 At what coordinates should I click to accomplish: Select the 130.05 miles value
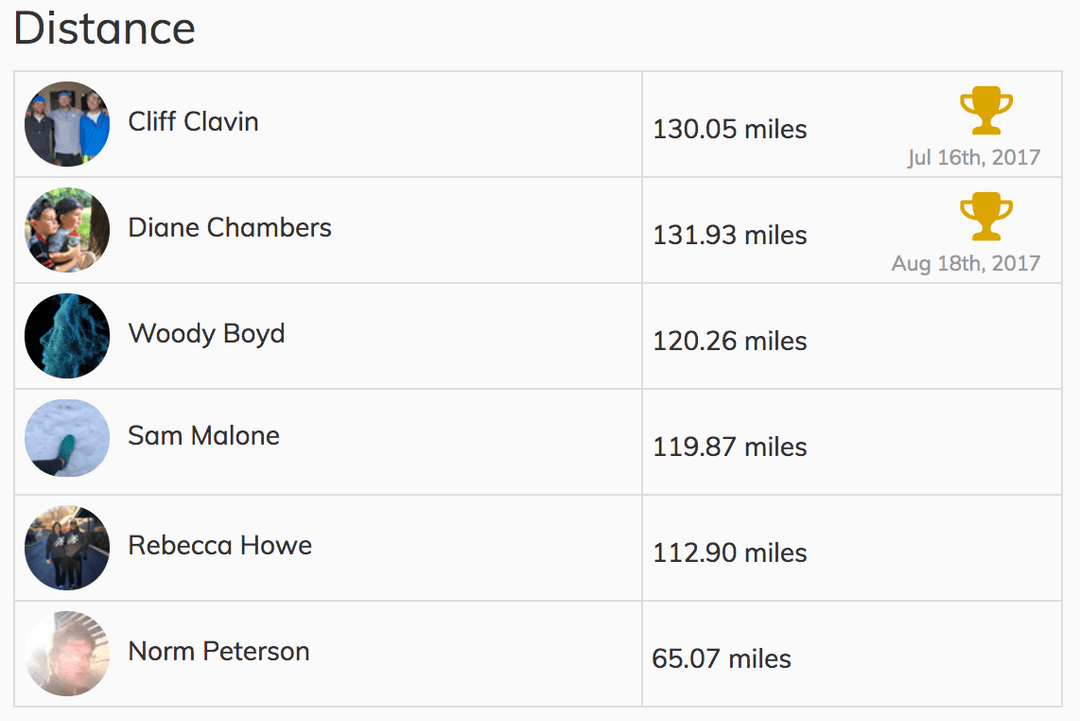729,129
